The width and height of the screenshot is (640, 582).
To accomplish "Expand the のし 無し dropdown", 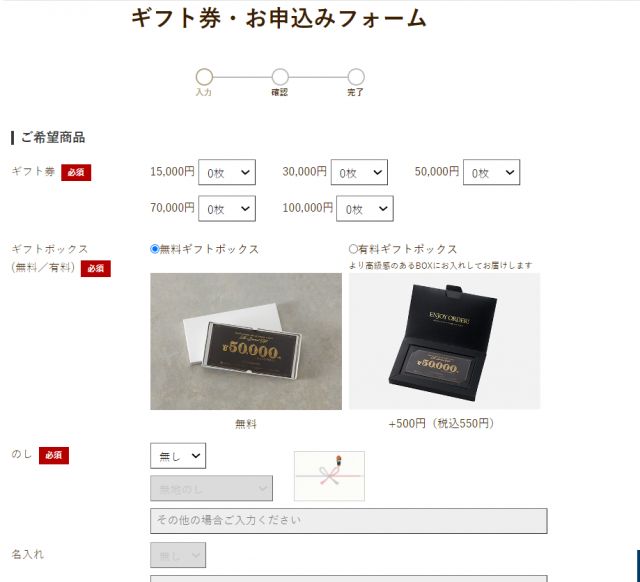I will pos(178,456).
